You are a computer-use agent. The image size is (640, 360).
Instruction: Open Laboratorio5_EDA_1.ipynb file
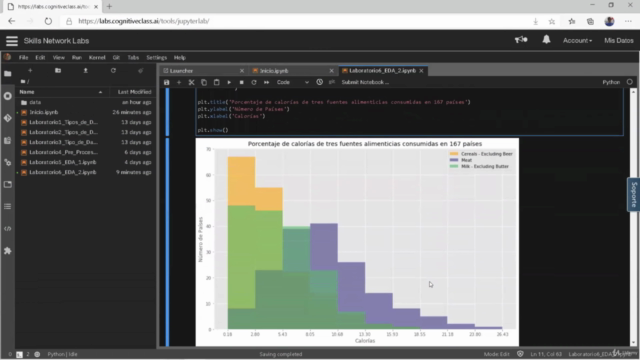[85, 162]
